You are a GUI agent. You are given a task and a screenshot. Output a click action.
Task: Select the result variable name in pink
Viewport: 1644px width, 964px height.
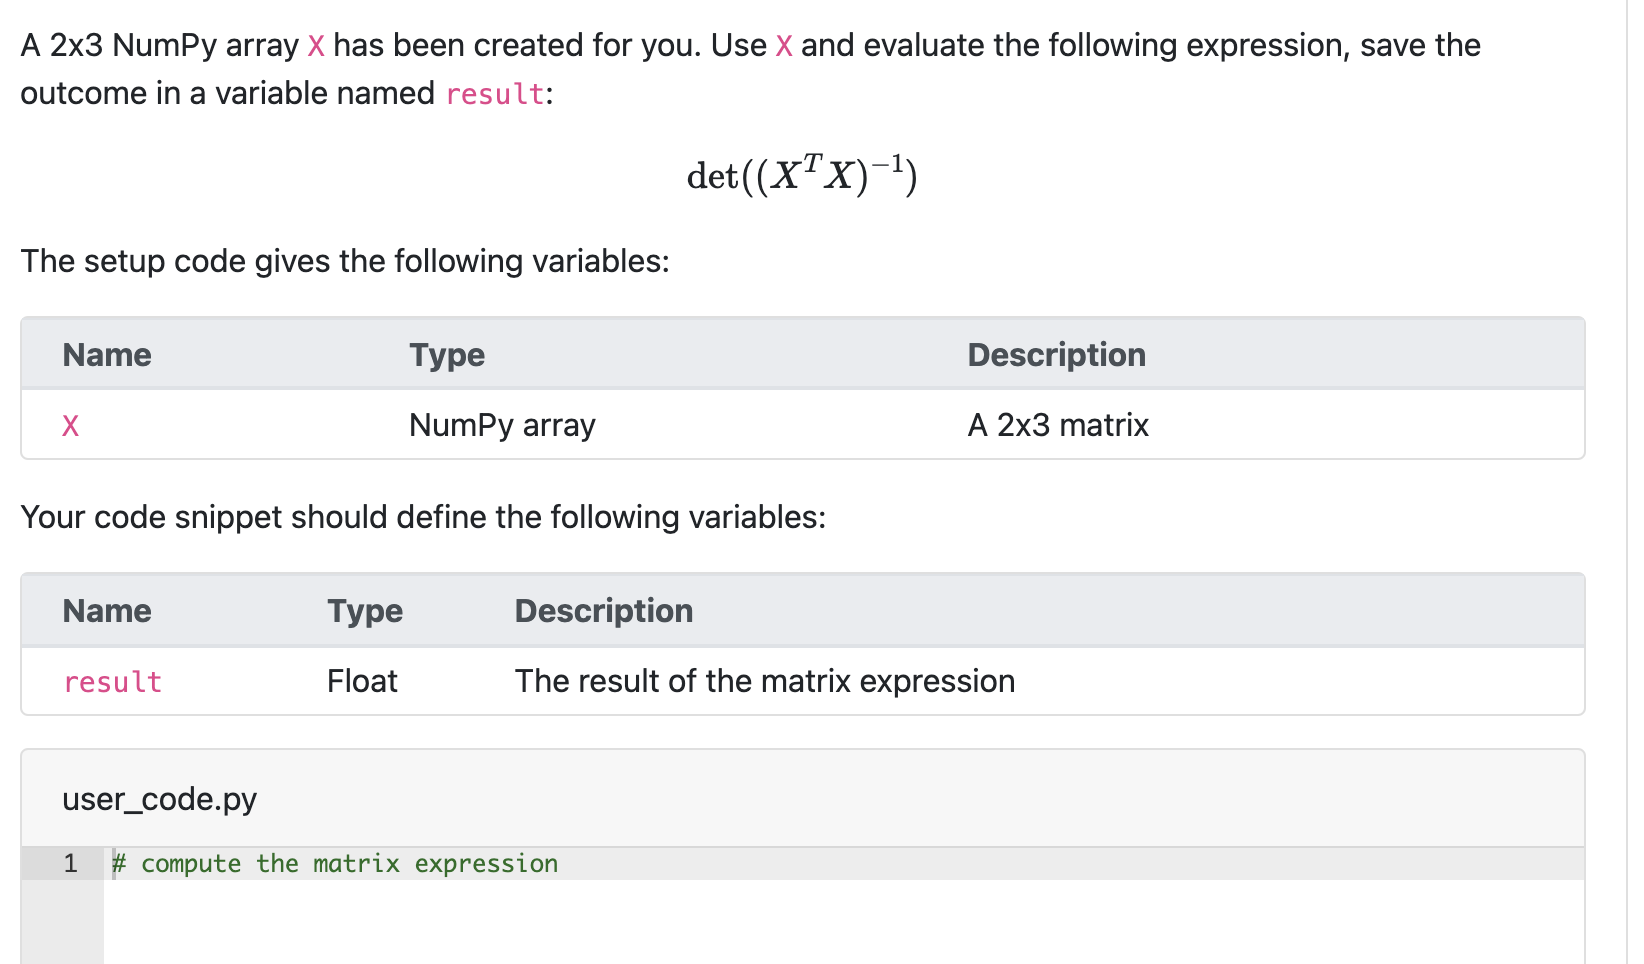[494, 93]
